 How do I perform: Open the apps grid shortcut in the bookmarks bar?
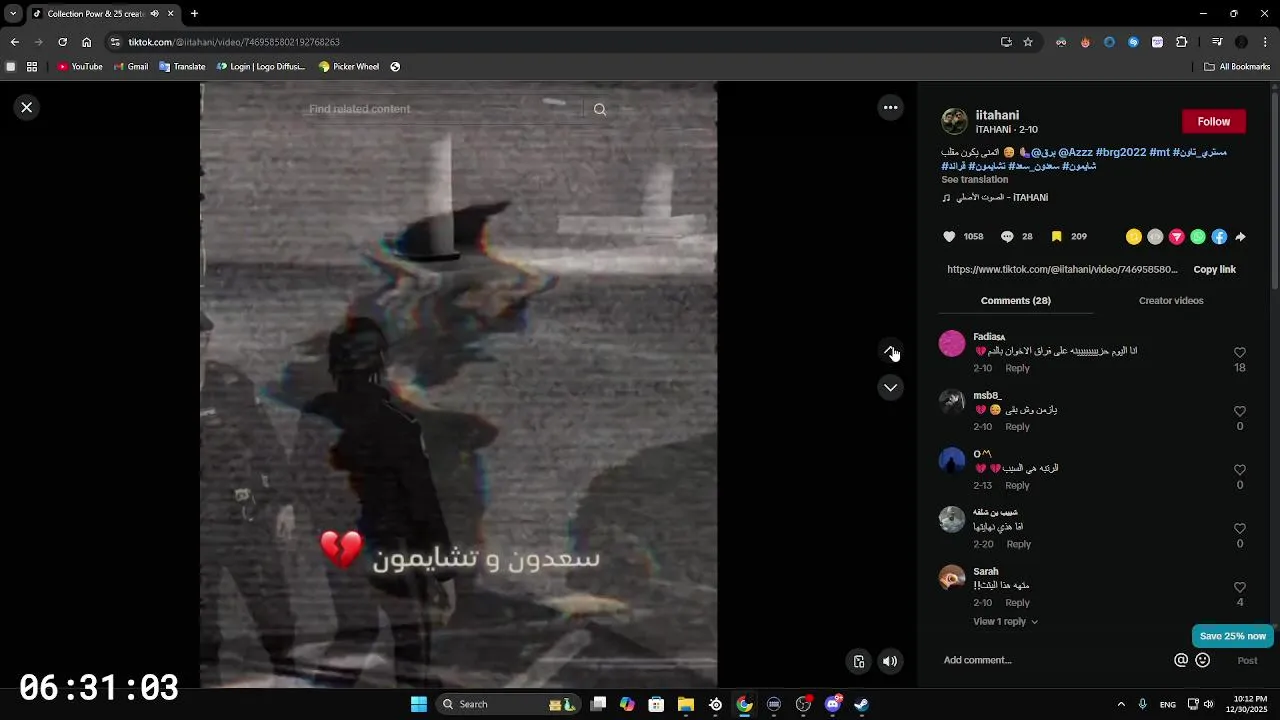[32, 67]
